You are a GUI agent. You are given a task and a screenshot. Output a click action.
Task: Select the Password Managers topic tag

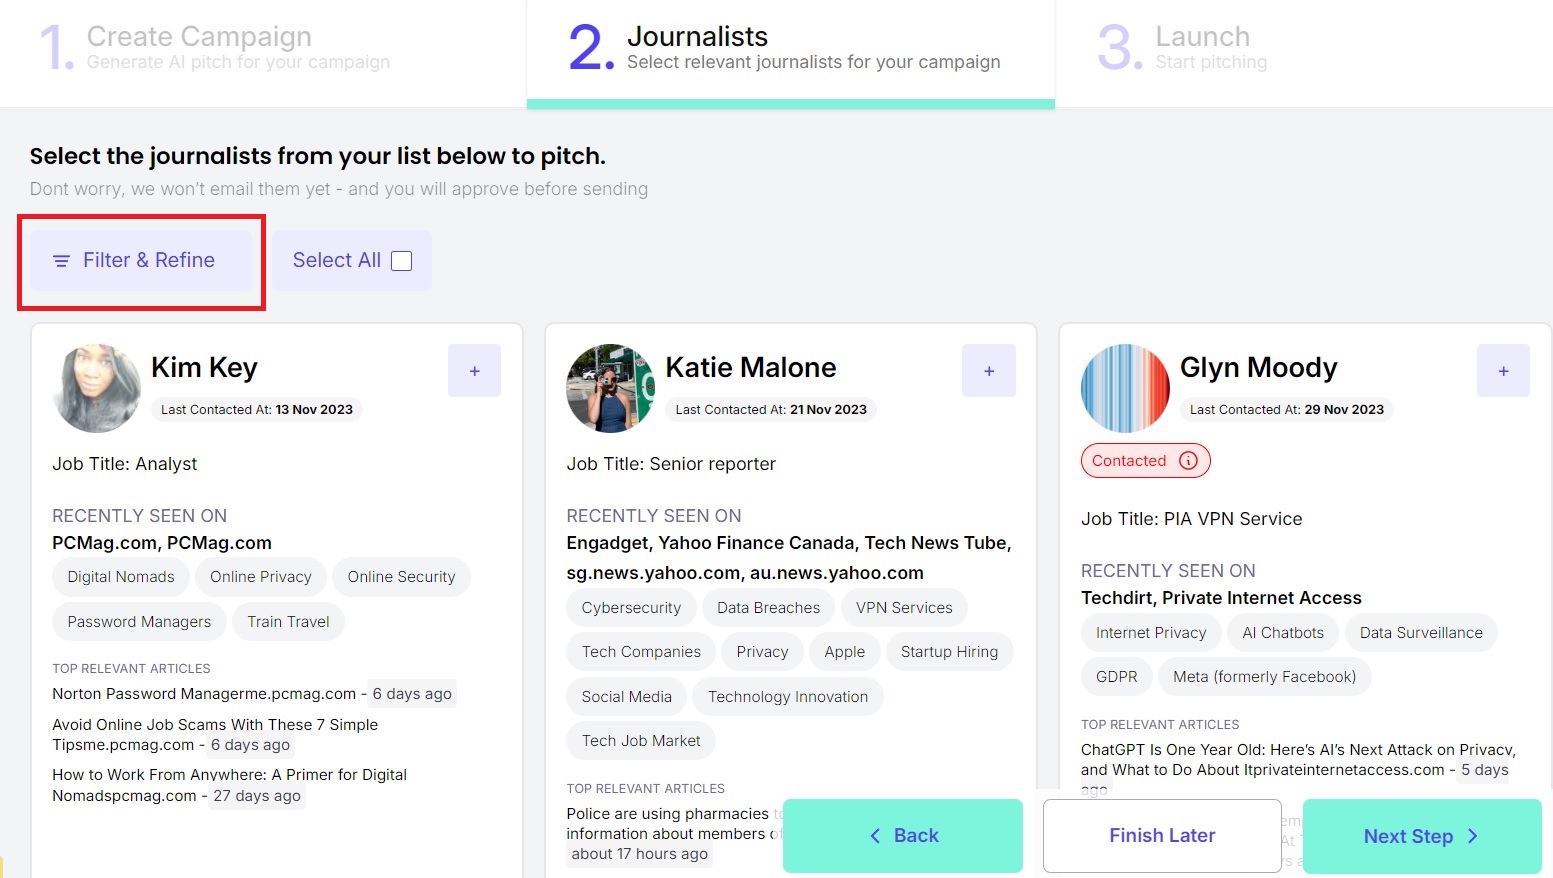(x=139, y=622)
